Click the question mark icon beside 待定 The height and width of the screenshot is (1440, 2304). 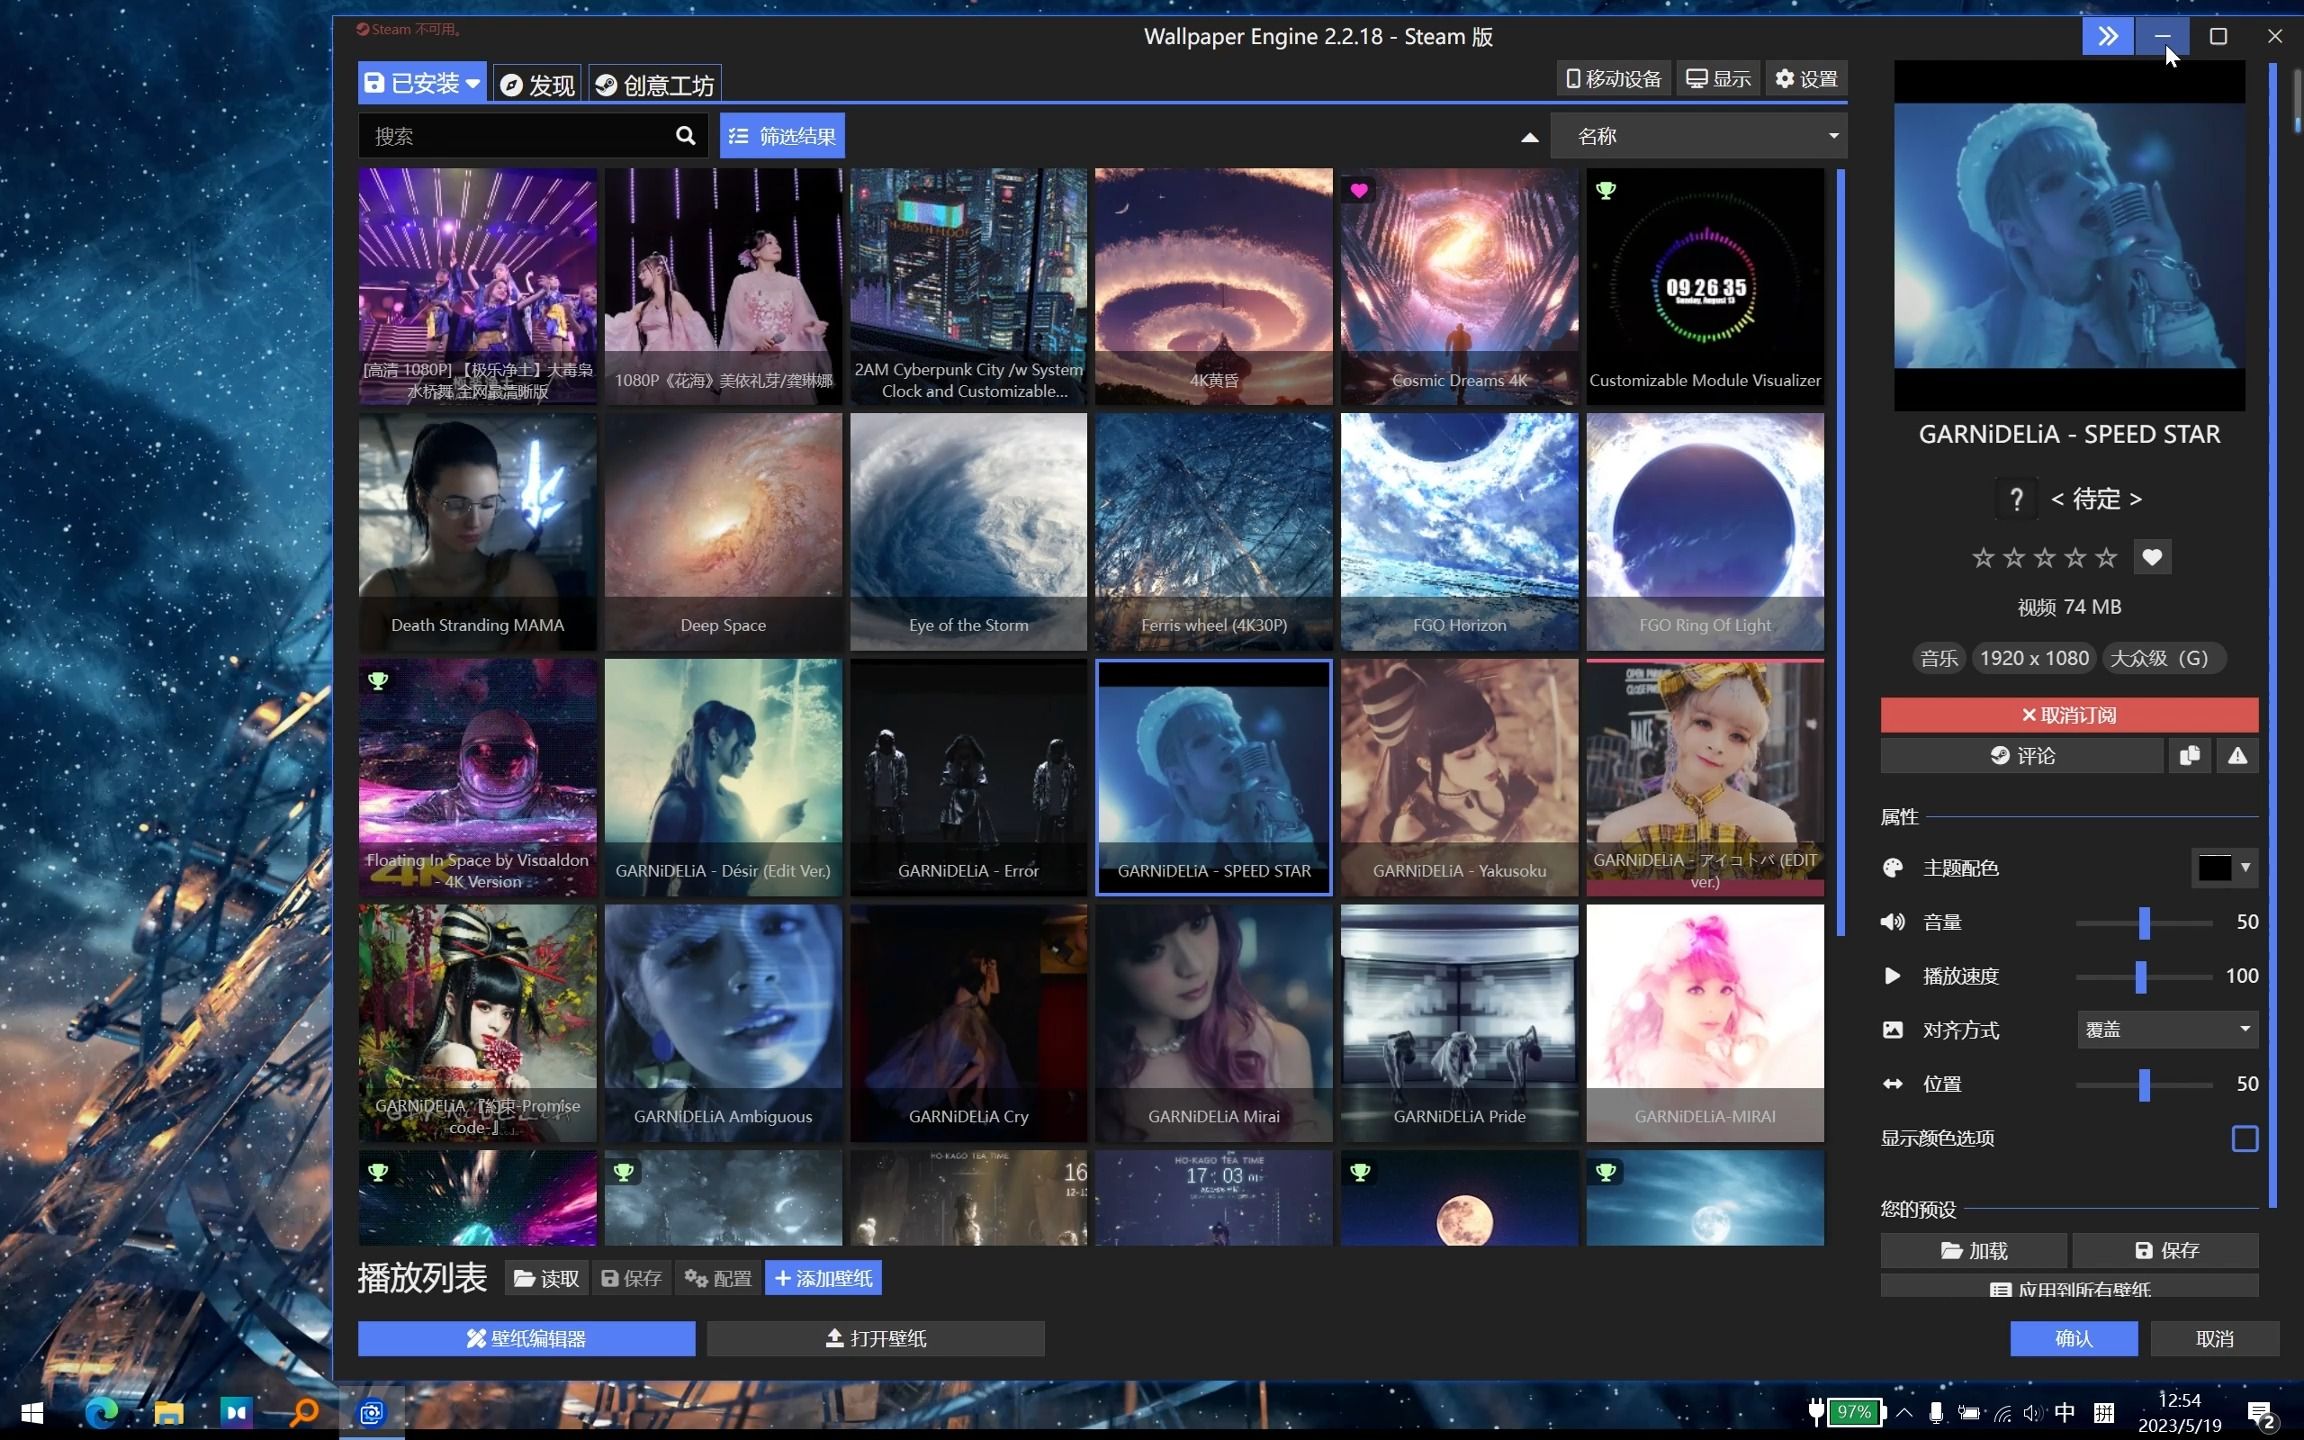pyautogui.click(x=2016, y=499)
